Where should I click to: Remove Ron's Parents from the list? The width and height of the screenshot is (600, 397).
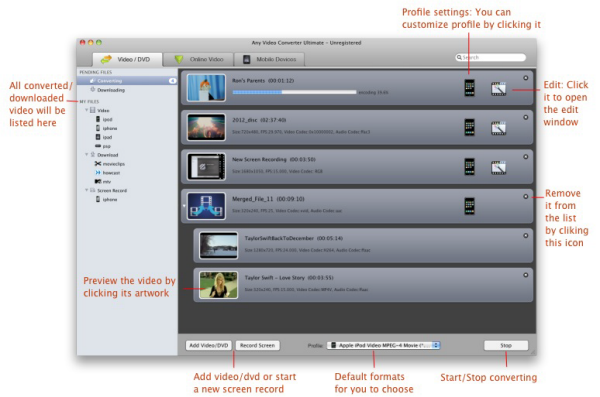[x=525, y=78]
